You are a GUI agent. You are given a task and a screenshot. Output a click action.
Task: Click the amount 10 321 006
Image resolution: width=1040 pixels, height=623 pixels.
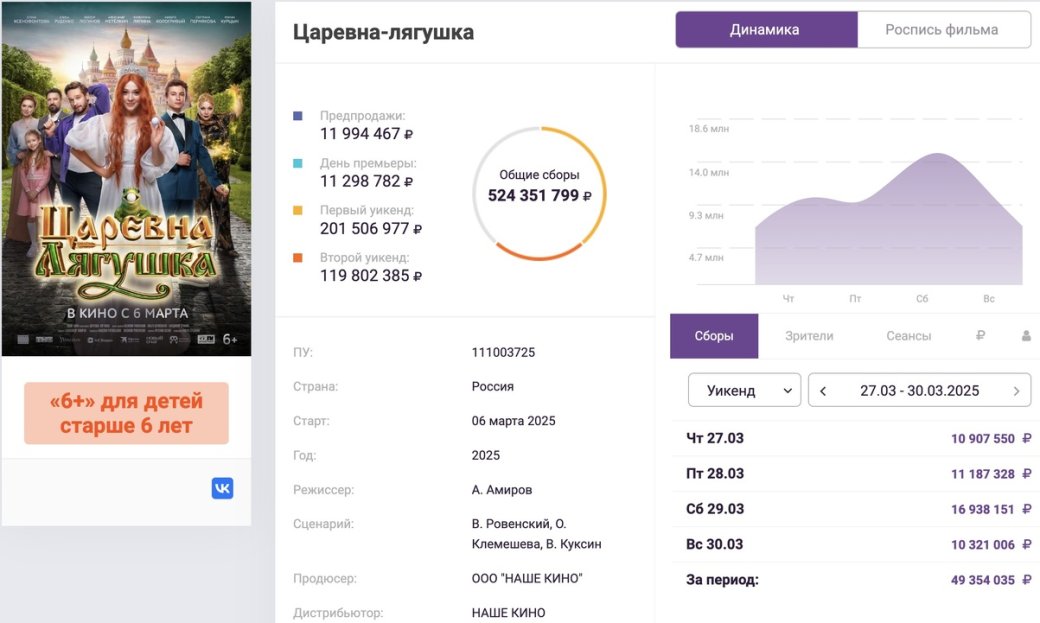983,545
